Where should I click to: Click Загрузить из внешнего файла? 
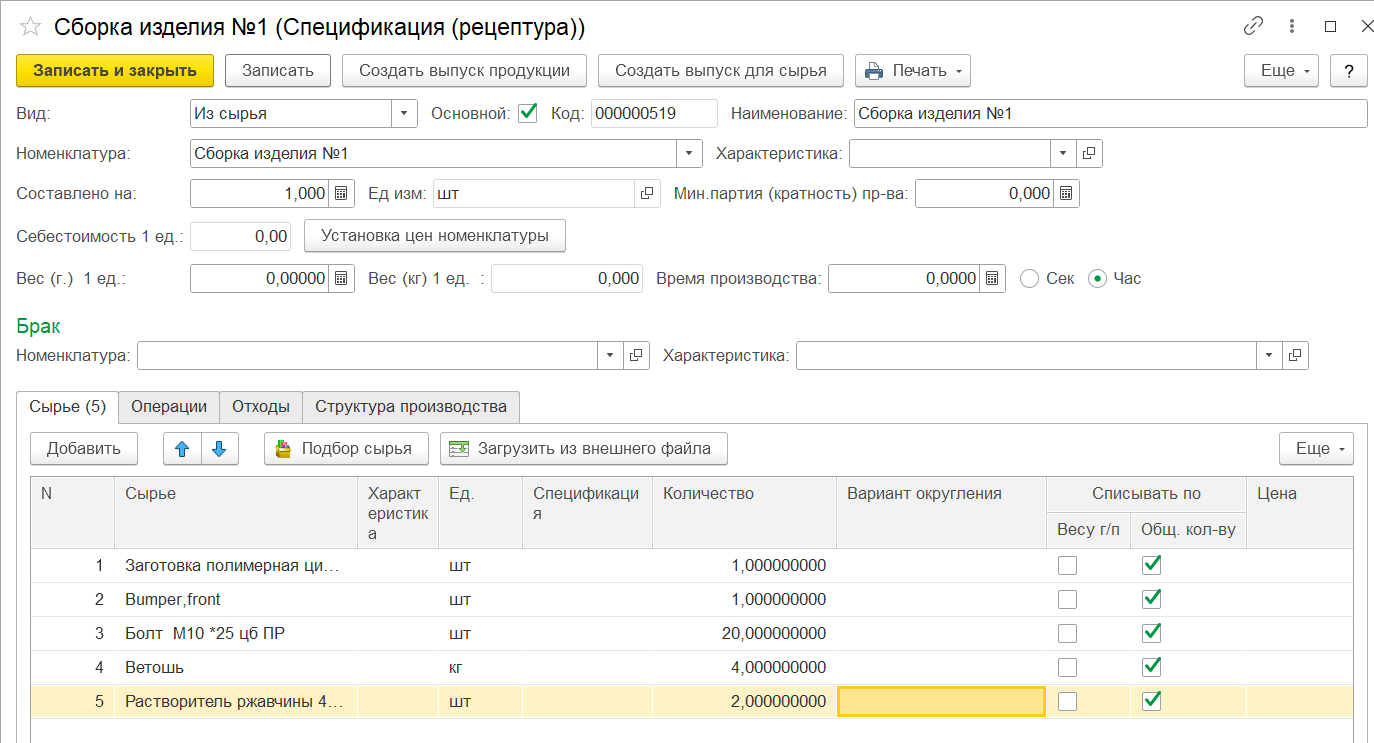(583, 449)
